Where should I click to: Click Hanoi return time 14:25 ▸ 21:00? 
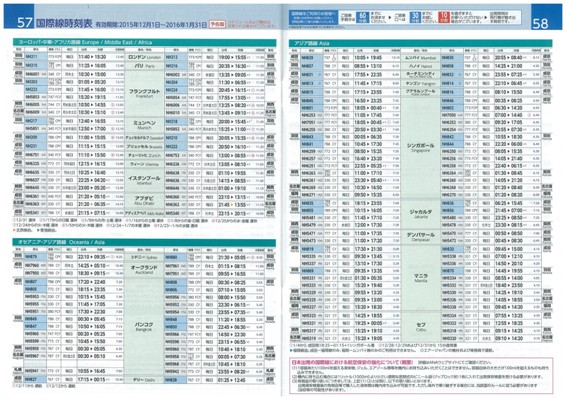tap(509, 66)
